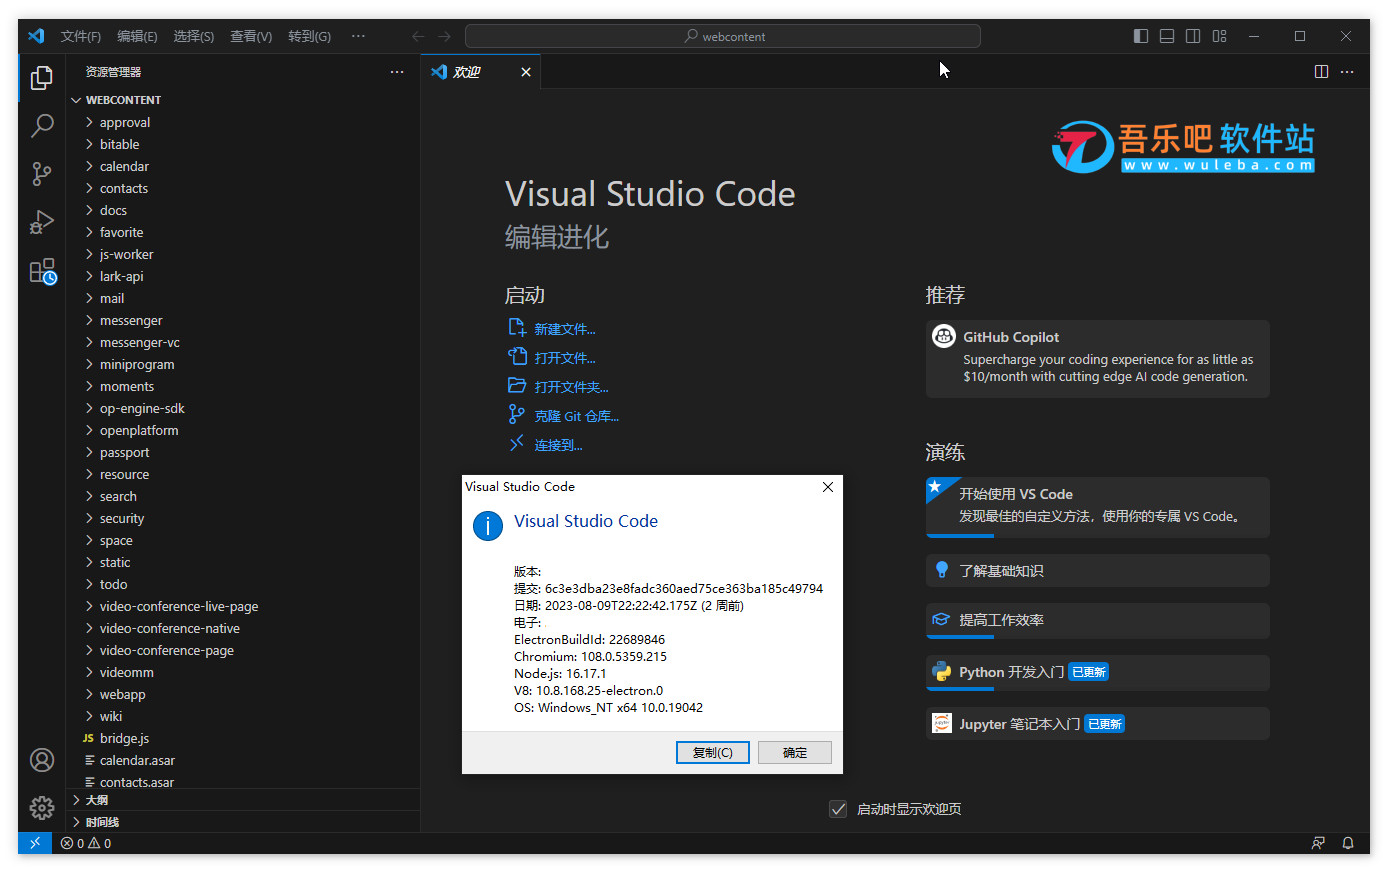Open the 转到(G) menu

[309, 36]
